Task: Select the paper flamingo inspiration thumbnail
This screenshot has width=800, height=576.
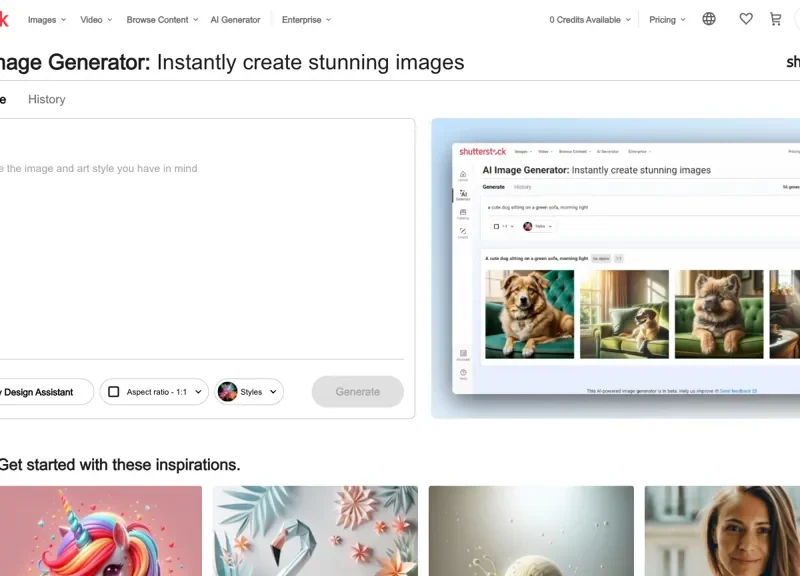Action: [315, 531]
